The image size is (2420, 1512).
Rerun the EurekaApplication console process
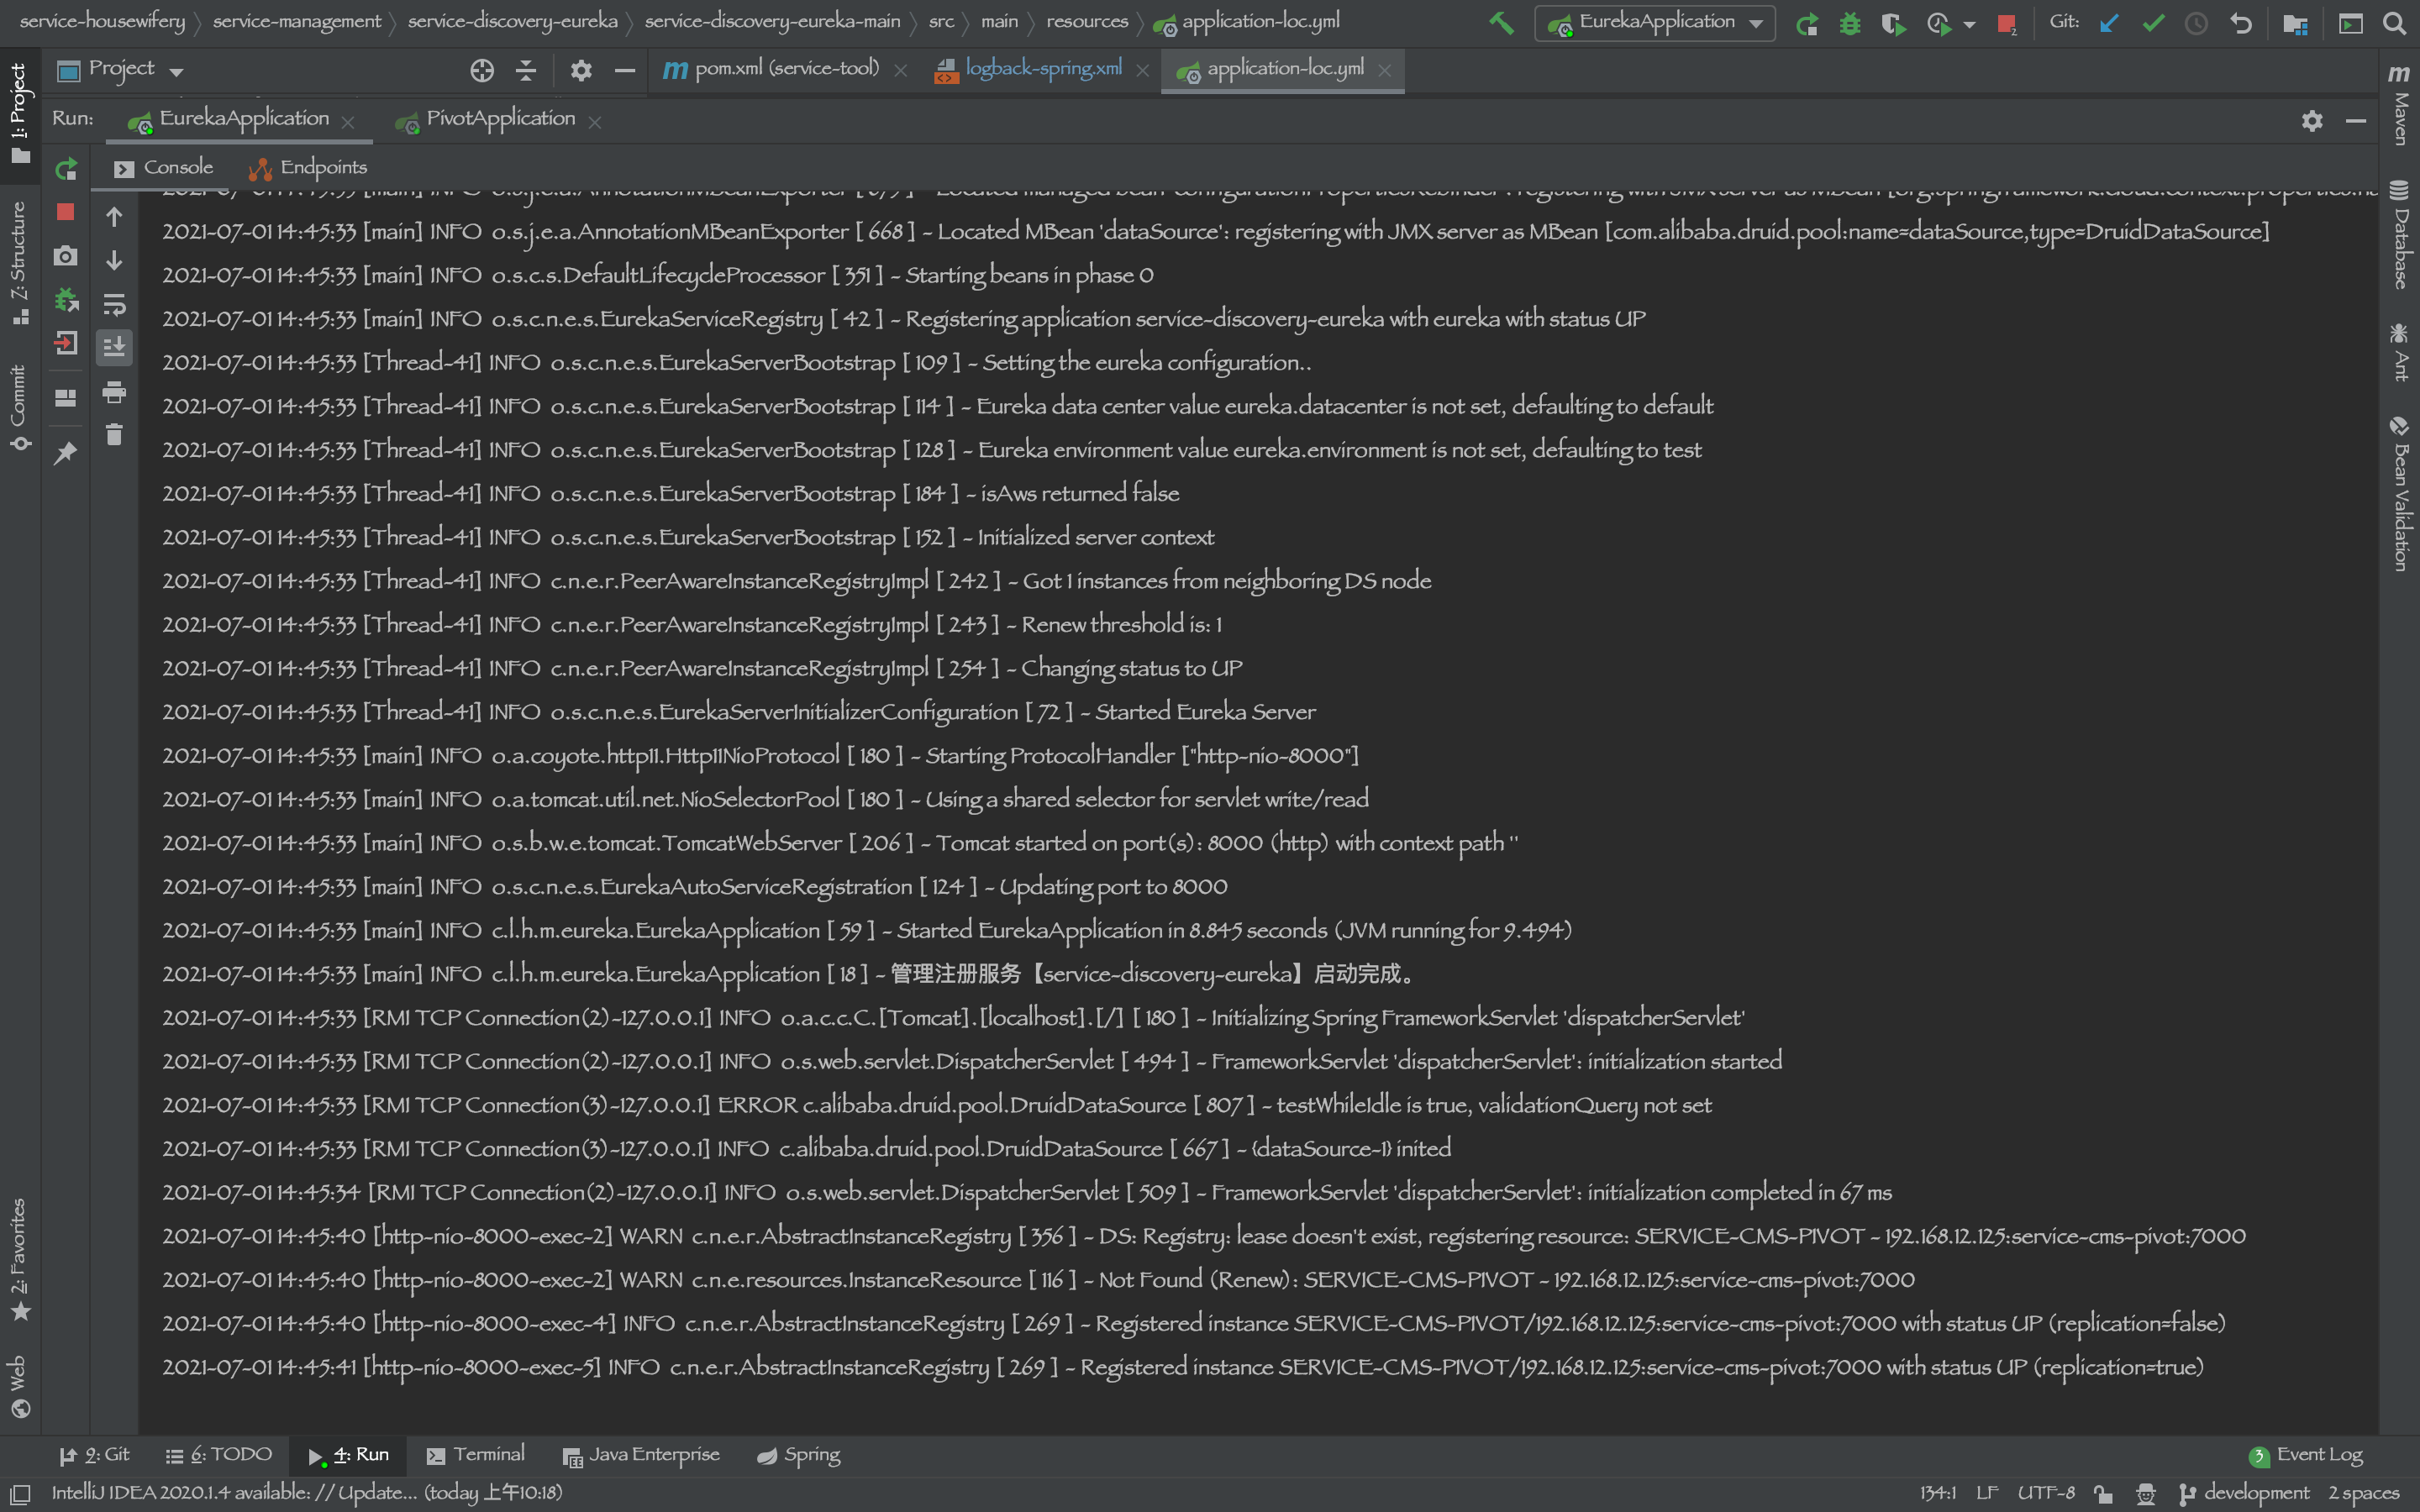(65, 169)
